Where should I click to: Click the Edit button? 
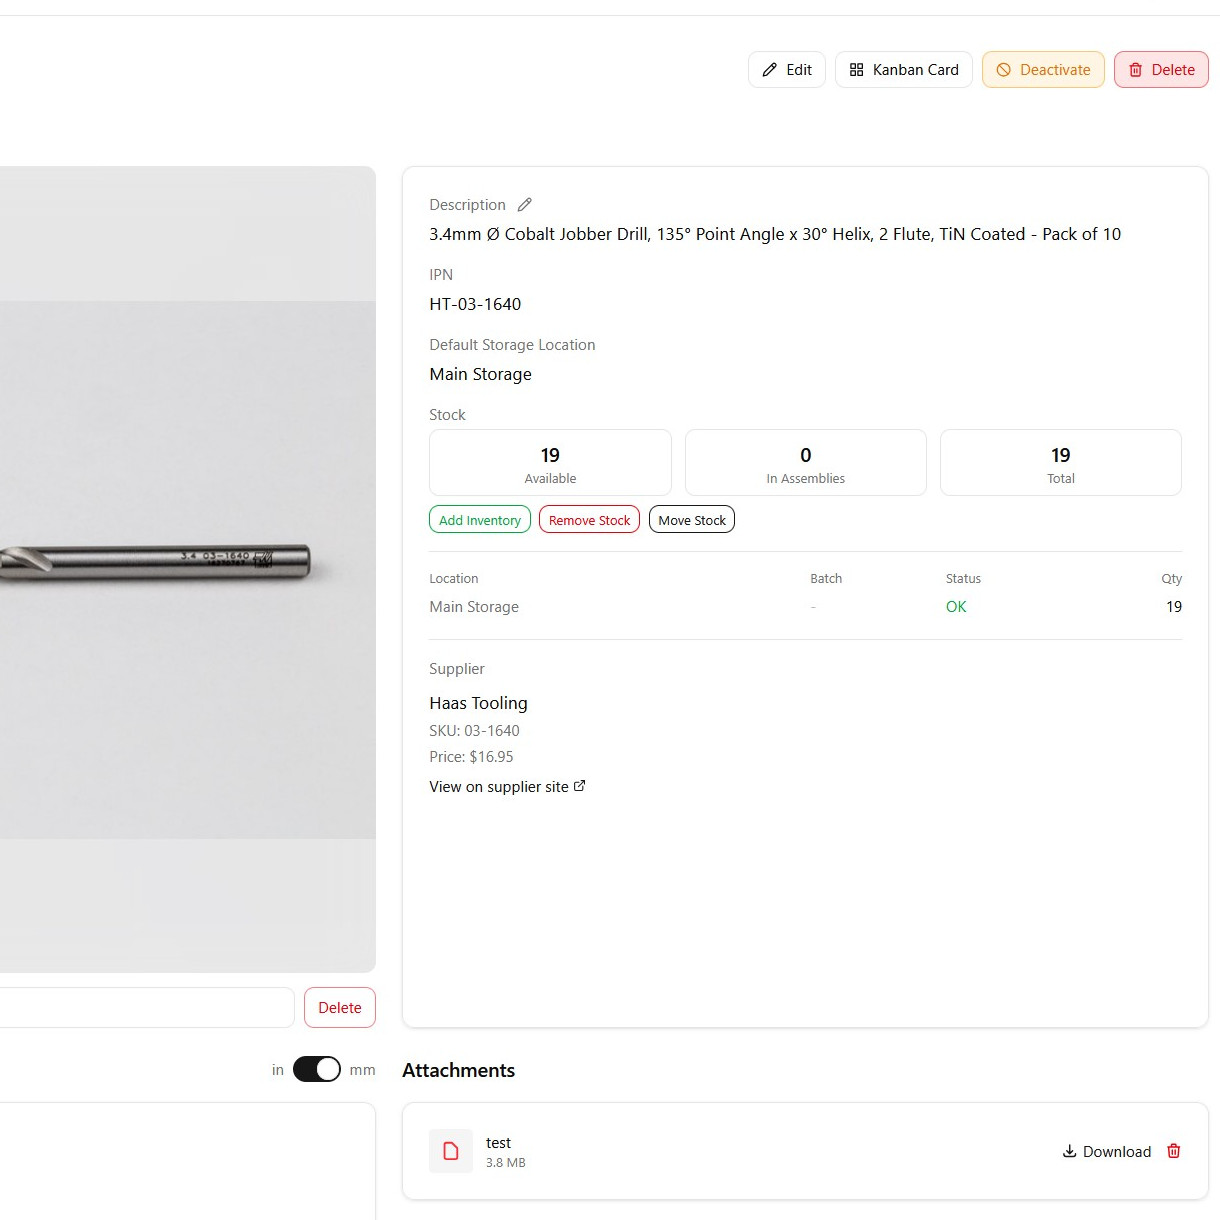coord(787,70)
